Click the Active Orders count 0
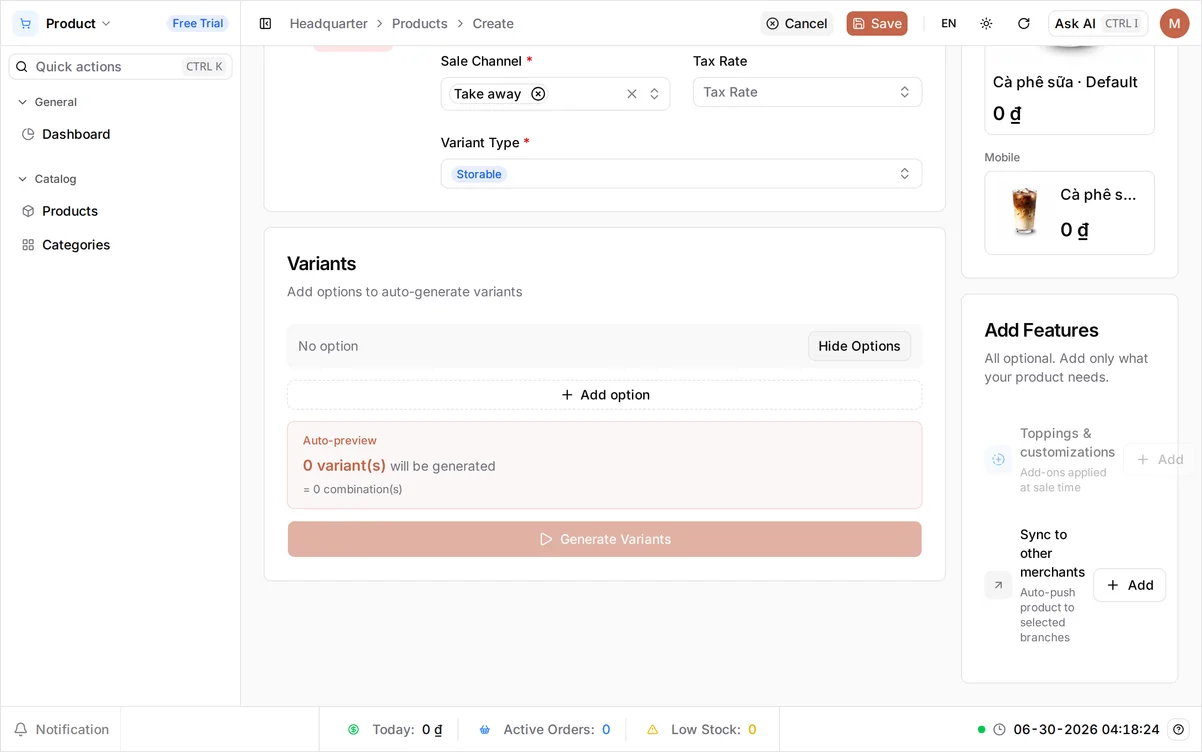Screen dimensions: 1202x752 tap(606, 730)
